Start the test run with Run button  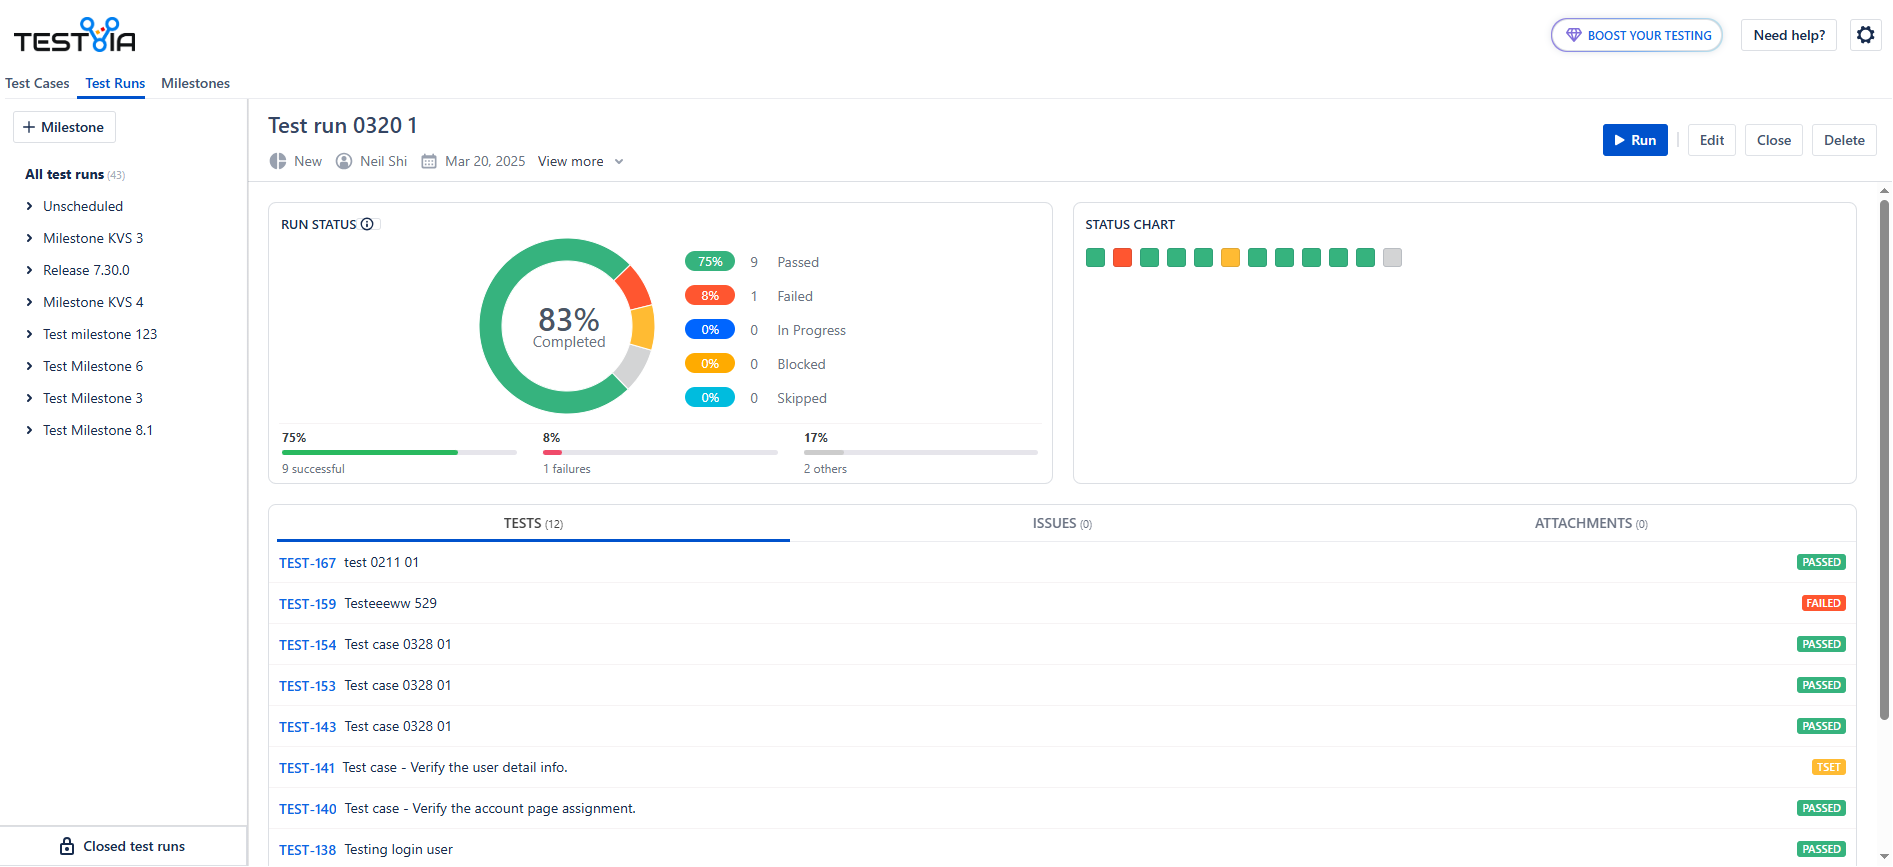tap(1634, 140)
